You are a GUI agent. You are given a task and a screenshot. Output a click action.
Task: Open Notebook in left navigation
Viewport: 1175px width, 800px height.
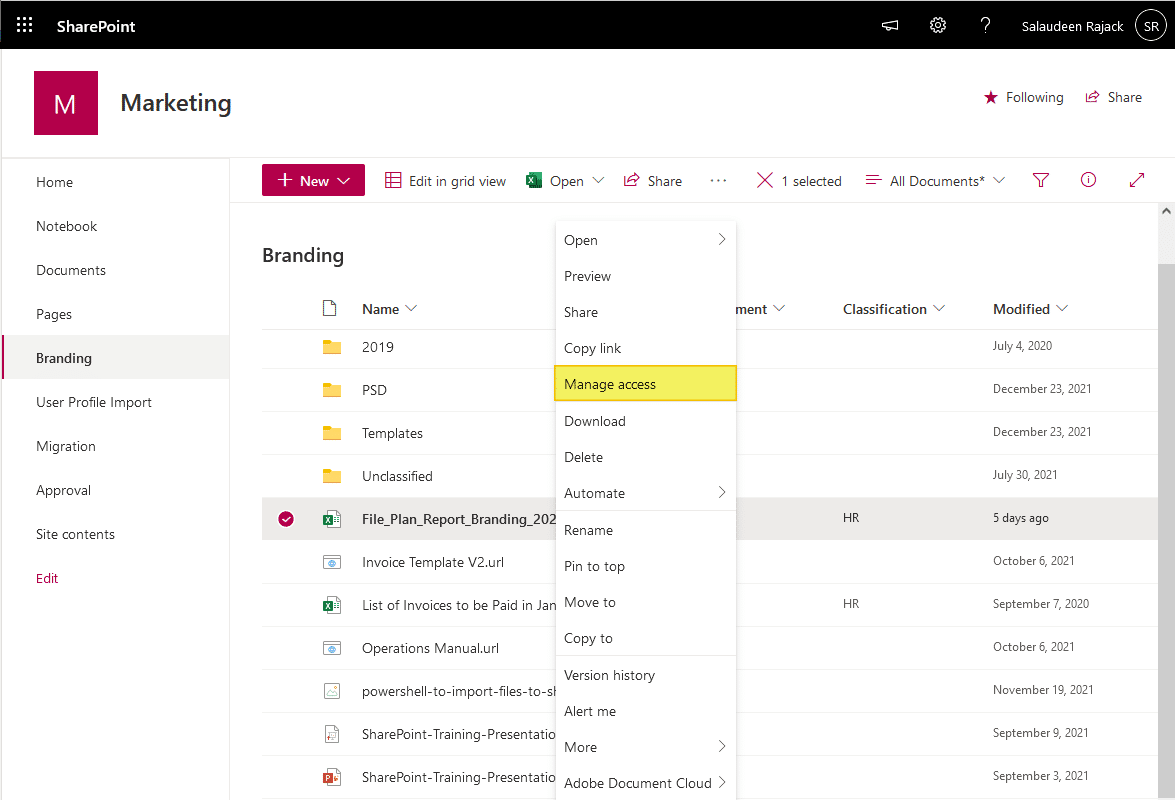(67, 226)
